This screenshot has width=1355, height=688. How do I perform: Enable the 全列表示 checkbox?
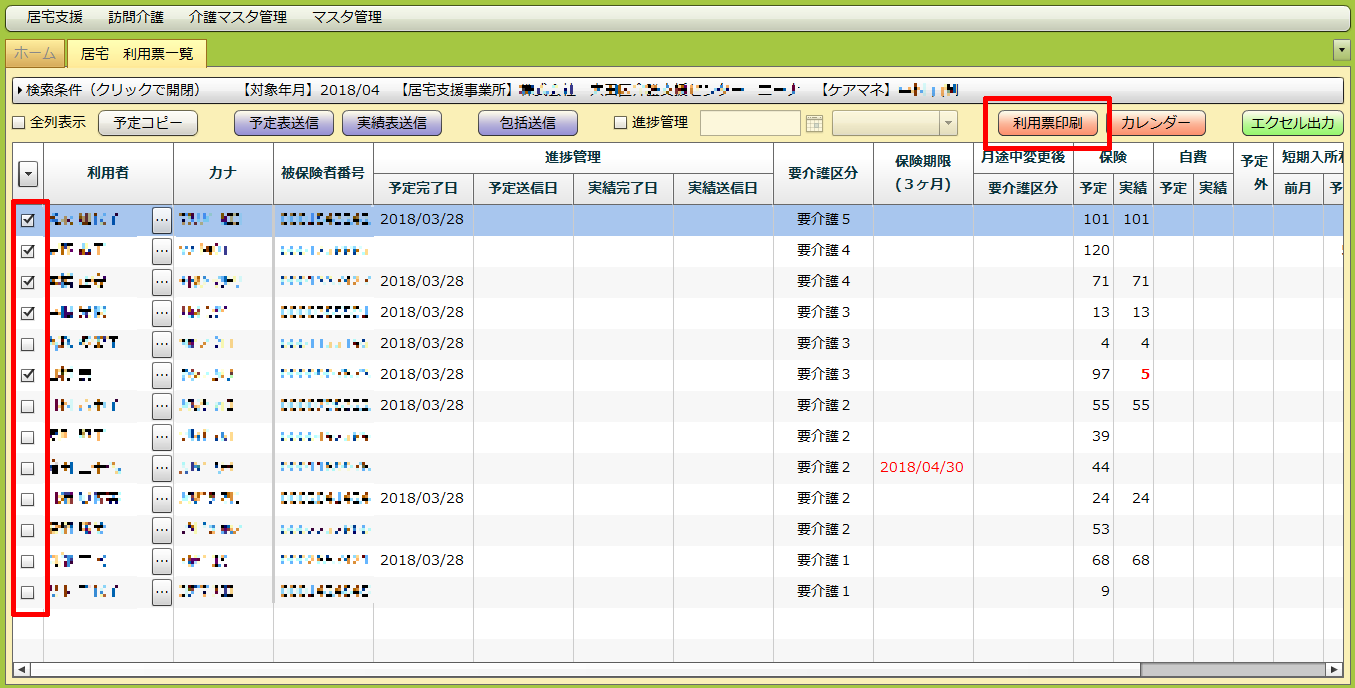tap(18, 124)
